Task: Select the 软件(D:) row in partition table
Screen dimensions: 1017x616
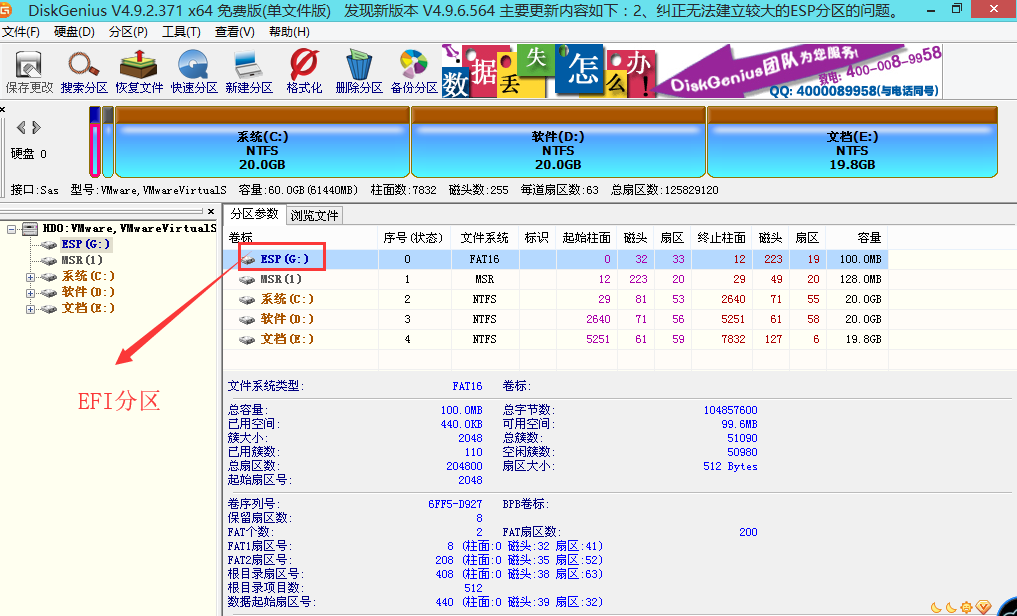Action: tap(555, 320)
